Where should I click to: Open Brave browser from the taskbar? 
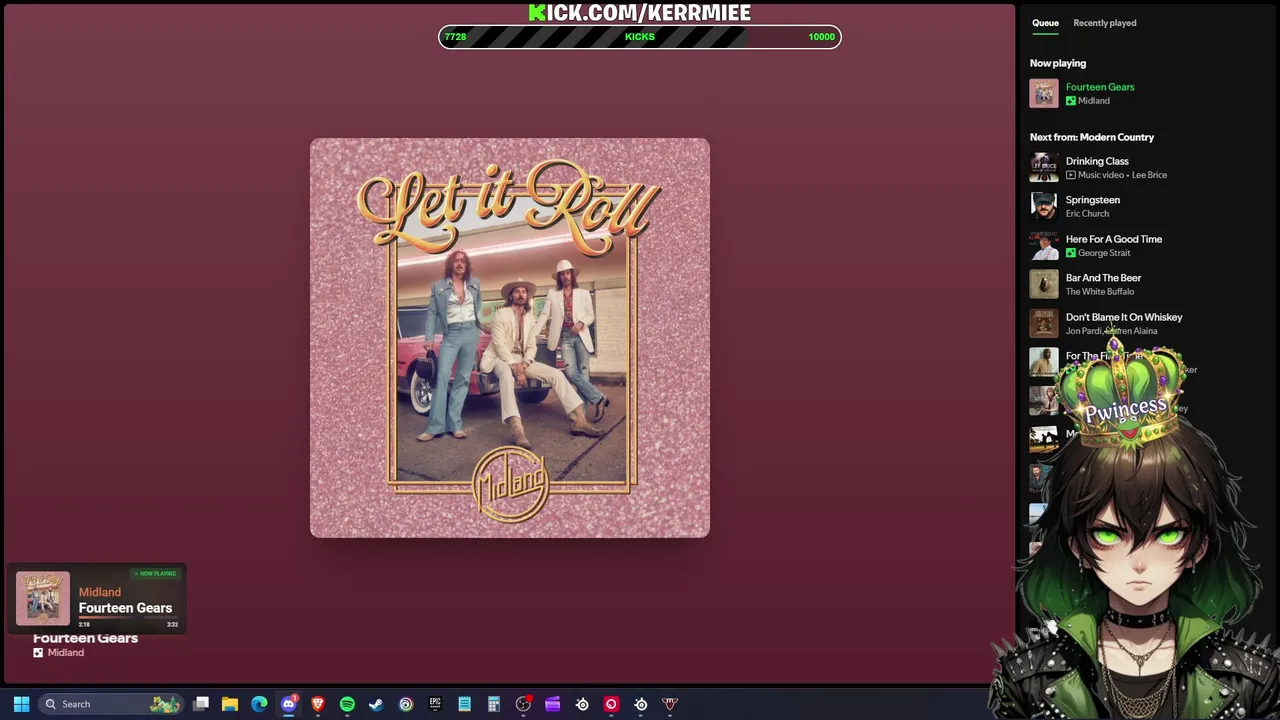click(318, 704)
